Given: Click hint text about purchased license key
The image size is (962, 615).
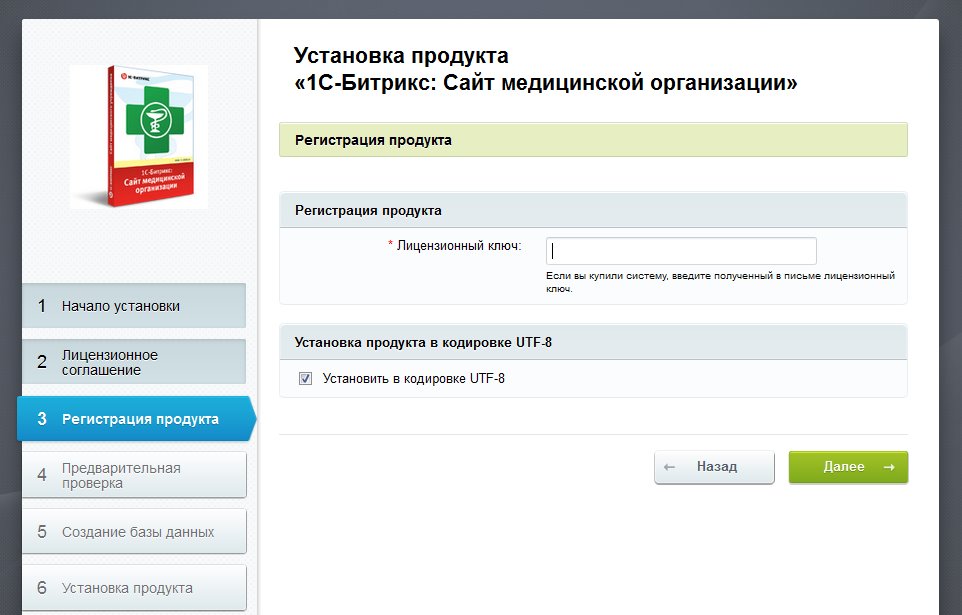Looking at the screenshot, I should tap(720, 282).
